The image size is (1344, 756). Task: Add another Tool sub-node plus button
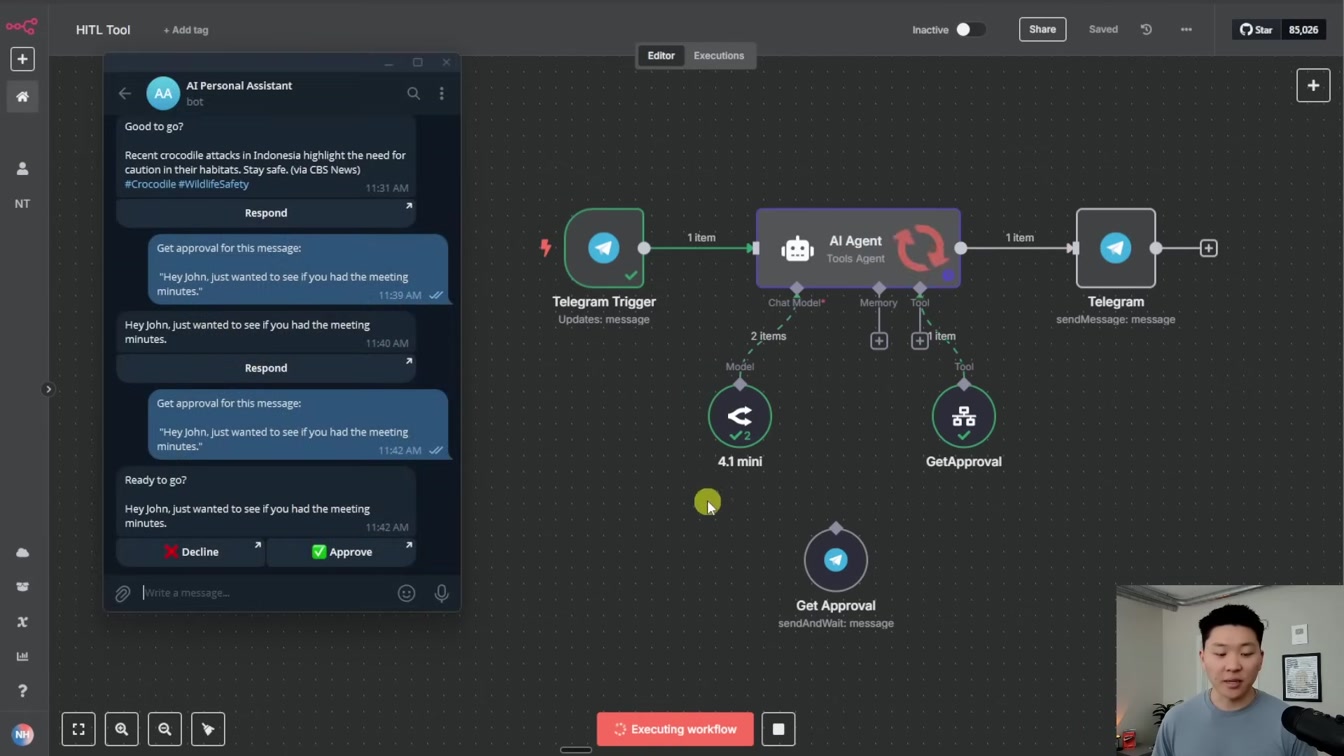920,341
